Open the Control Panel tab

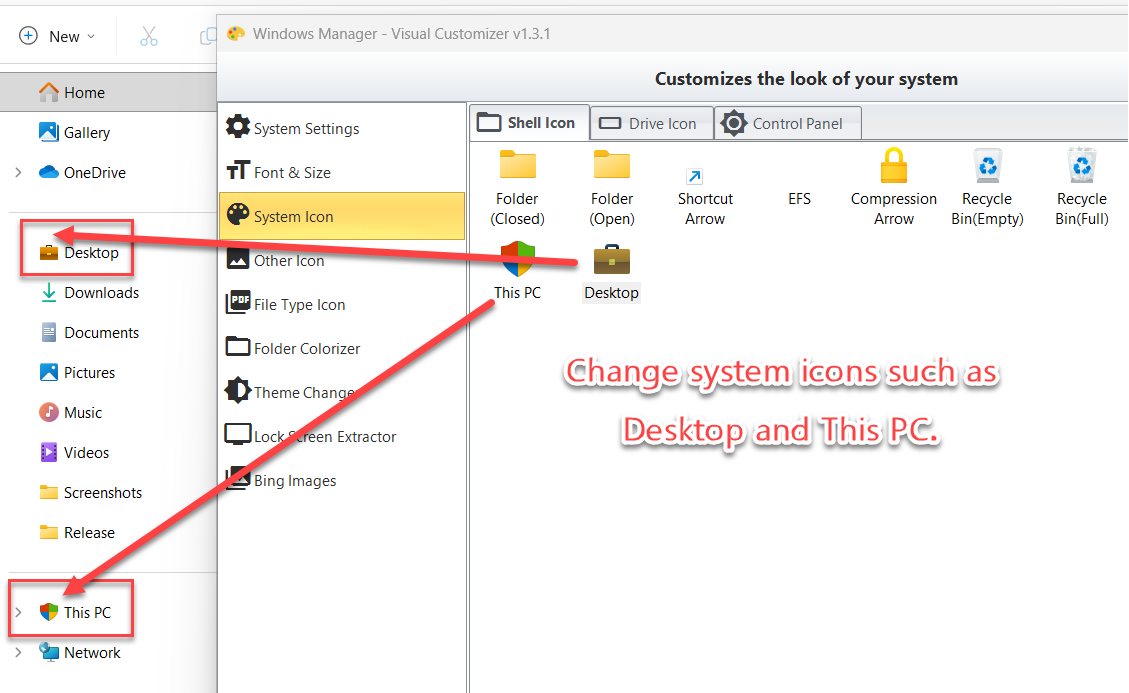tap(788, 123)
